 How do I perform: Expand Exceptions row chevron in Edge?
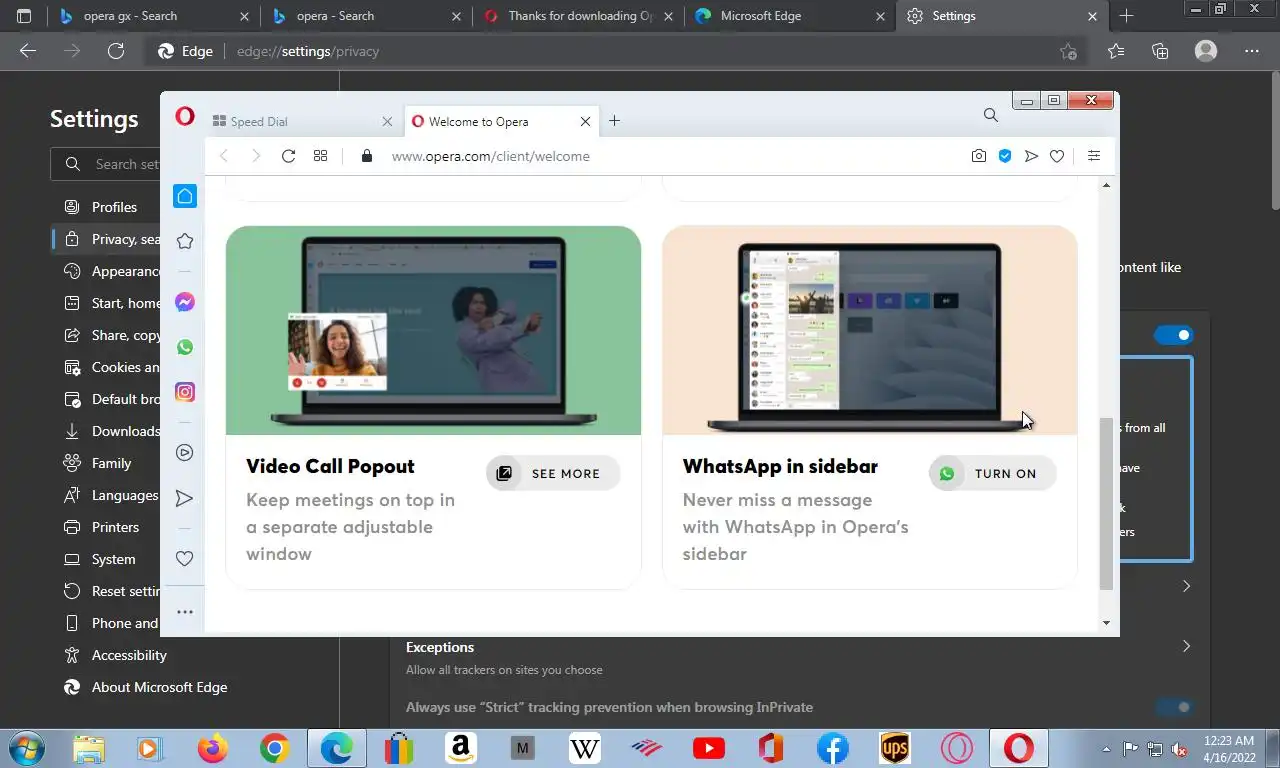[x=1186, y=647]
